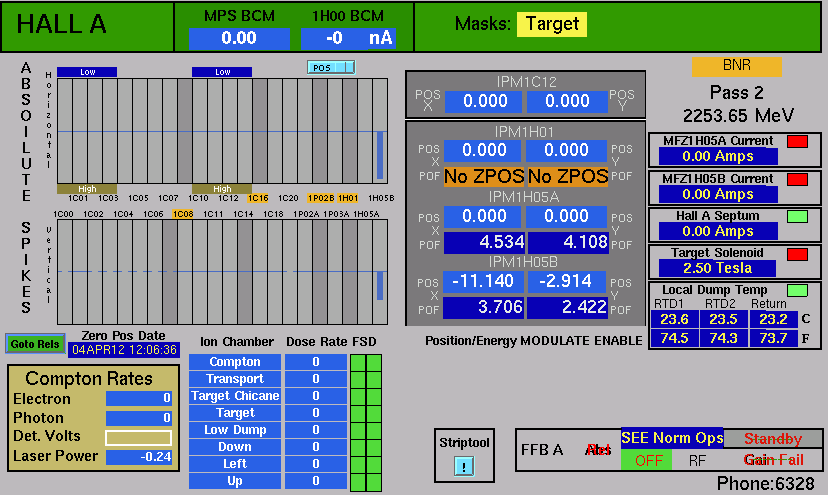Click the Low limit label above 1C01
Screen dimensions: 828x495
(x=87, y=72)
